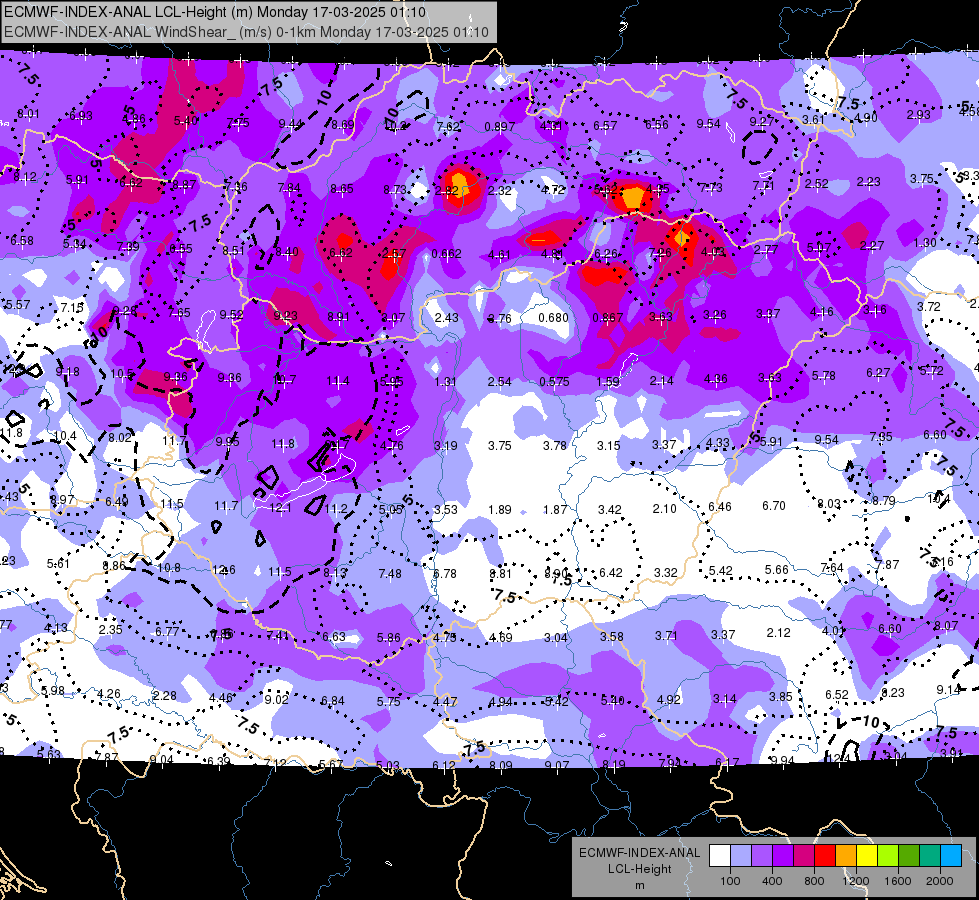Click the wind shear value 2.43

click(x=446, y=318)
